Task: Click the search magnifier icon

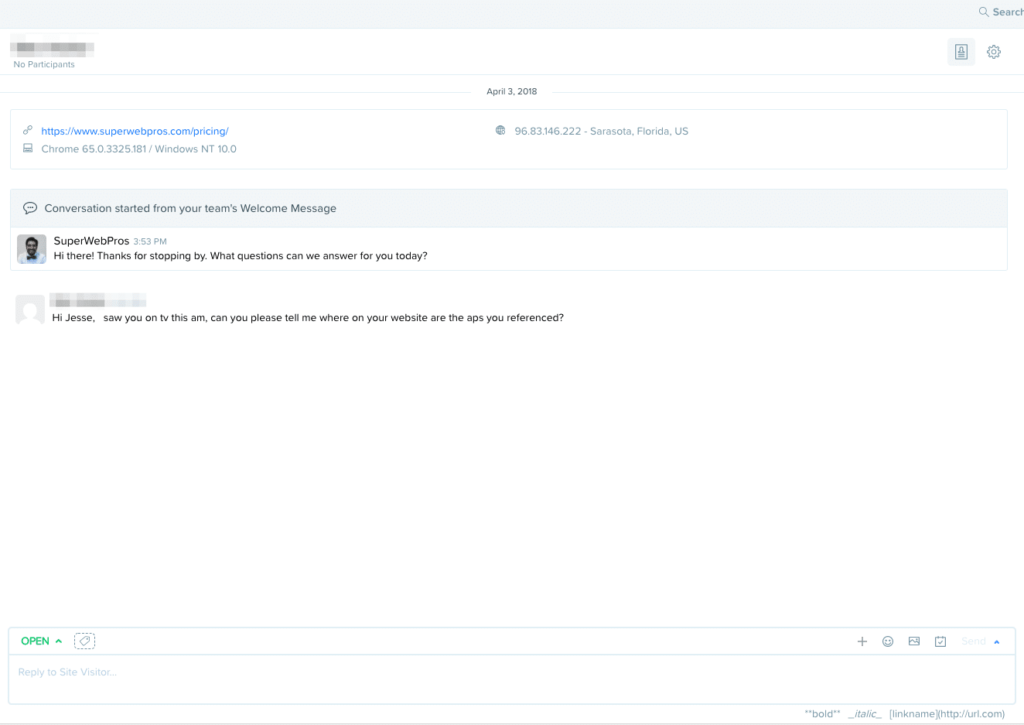Action: [984, 12]
